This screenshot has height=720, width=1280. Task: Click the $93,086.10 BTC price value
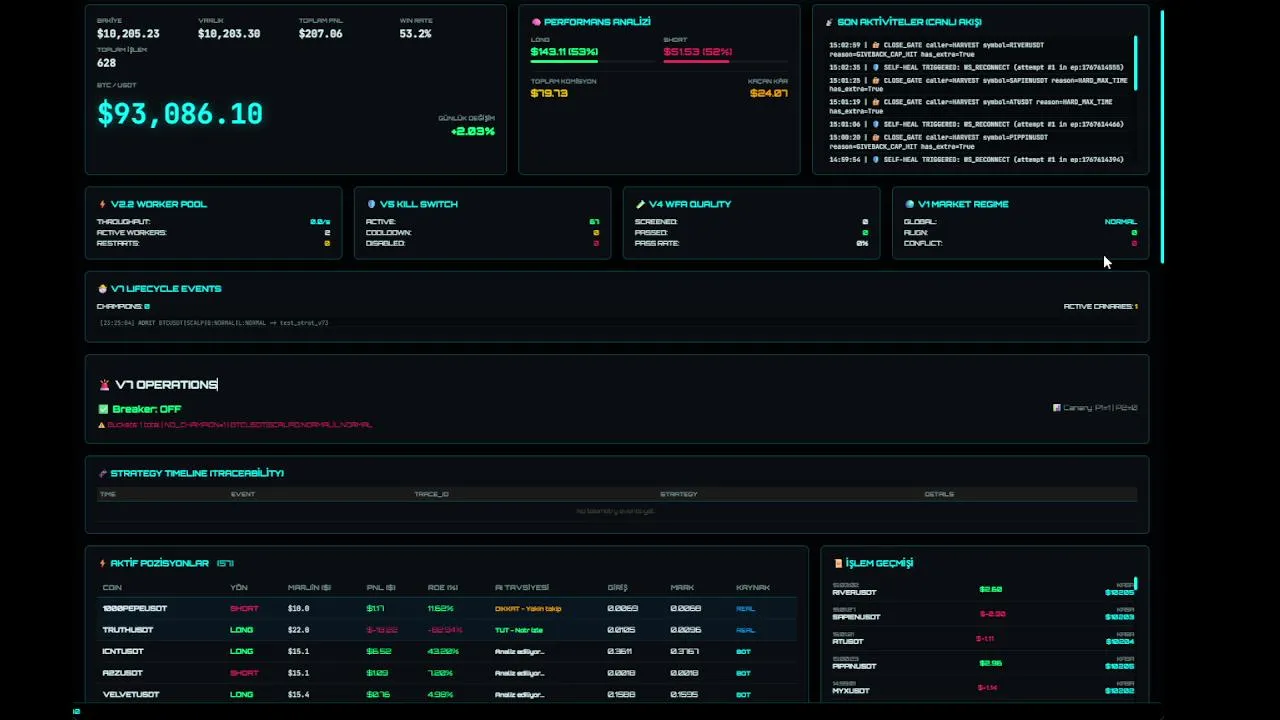[x=180, y=113]
